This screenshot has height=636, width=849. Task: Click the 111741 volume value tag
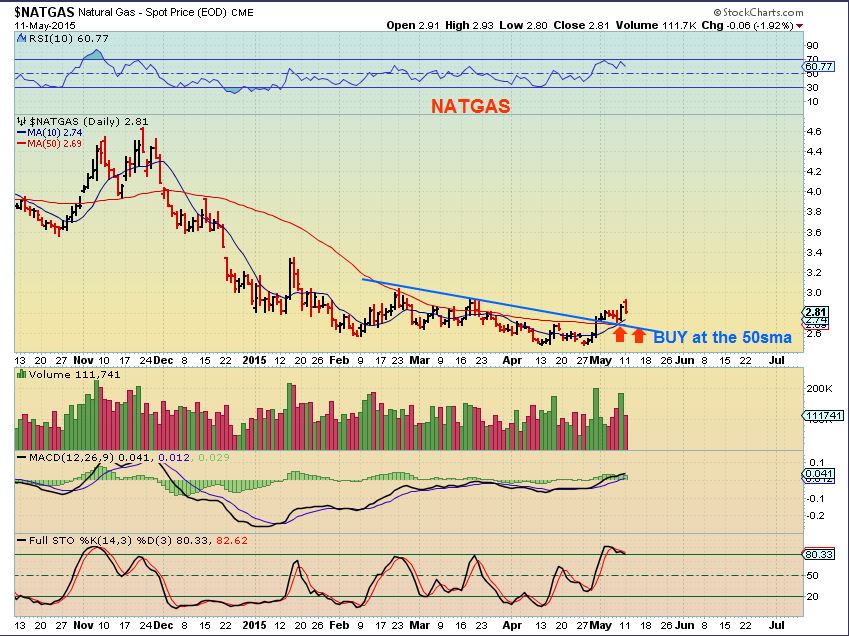pos(823,415)
